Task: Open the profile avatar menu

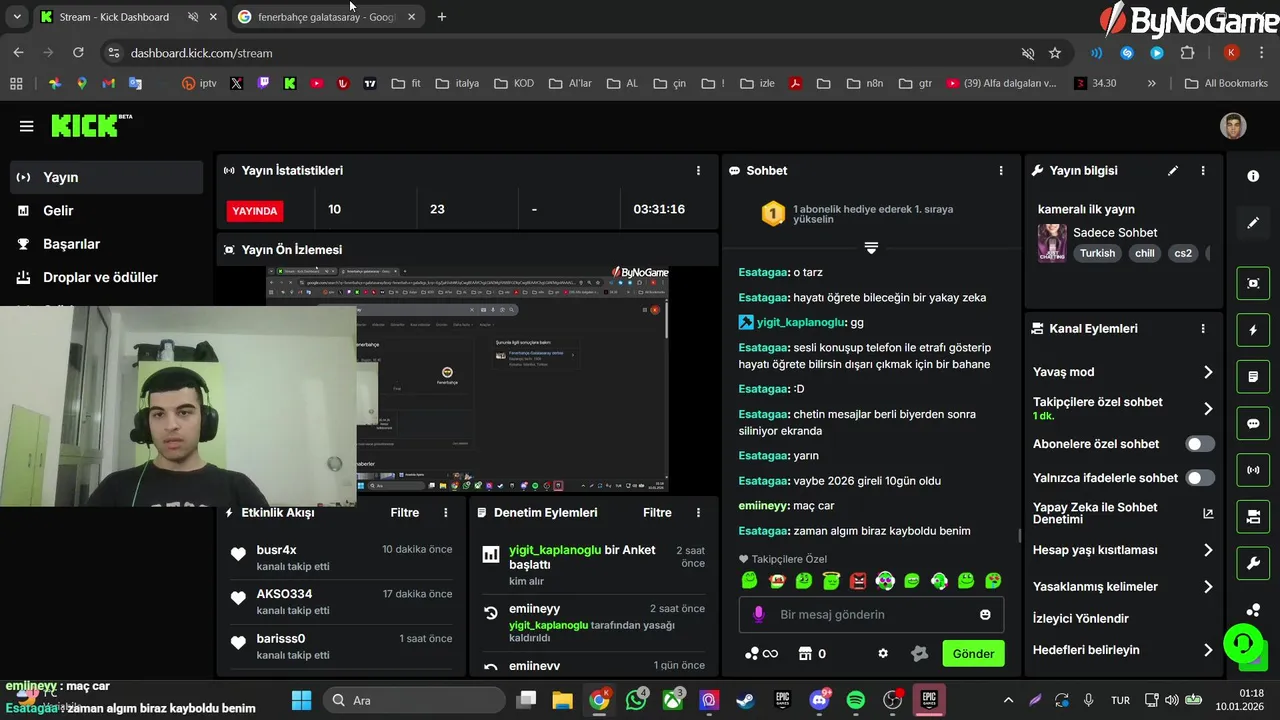Action: click(x=1233, y=126)
